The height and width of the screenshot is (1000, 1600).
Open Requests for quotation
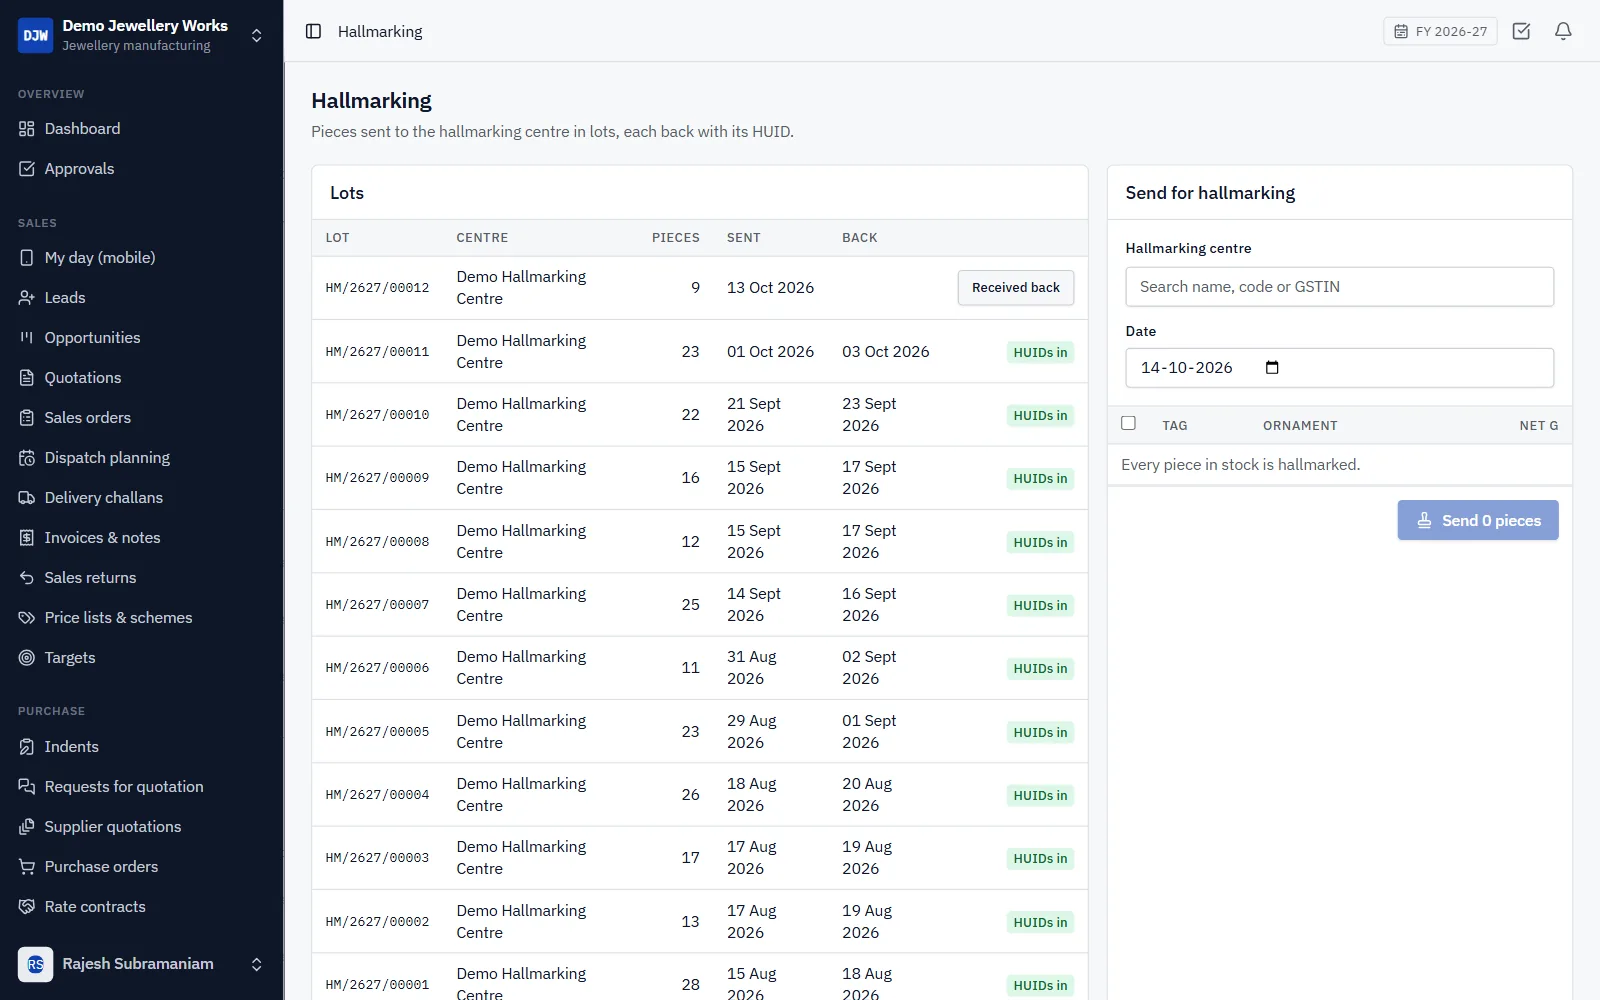pyautogui.click(x=141, y=787)
